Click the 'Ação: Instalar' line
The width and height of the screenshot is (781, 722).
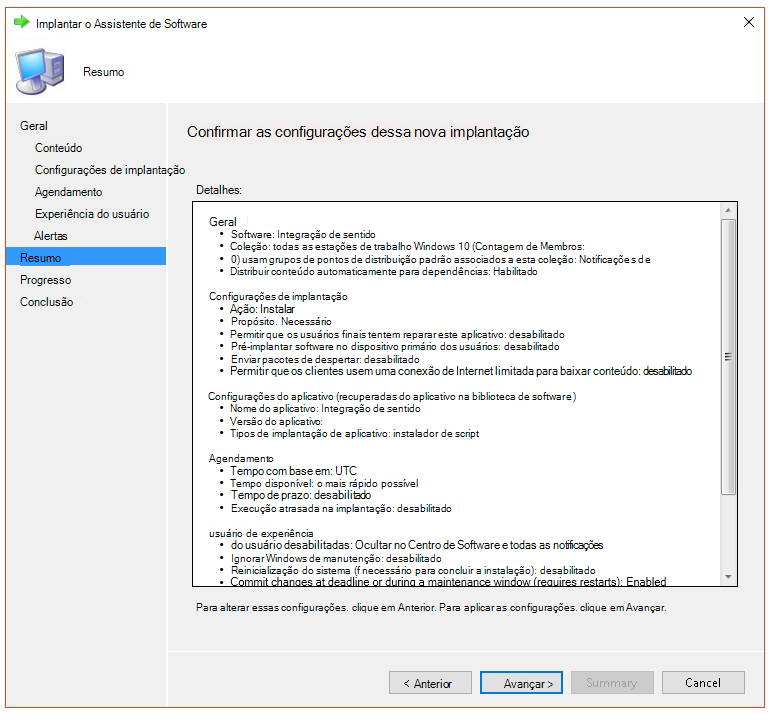click(x=262, y=309)
